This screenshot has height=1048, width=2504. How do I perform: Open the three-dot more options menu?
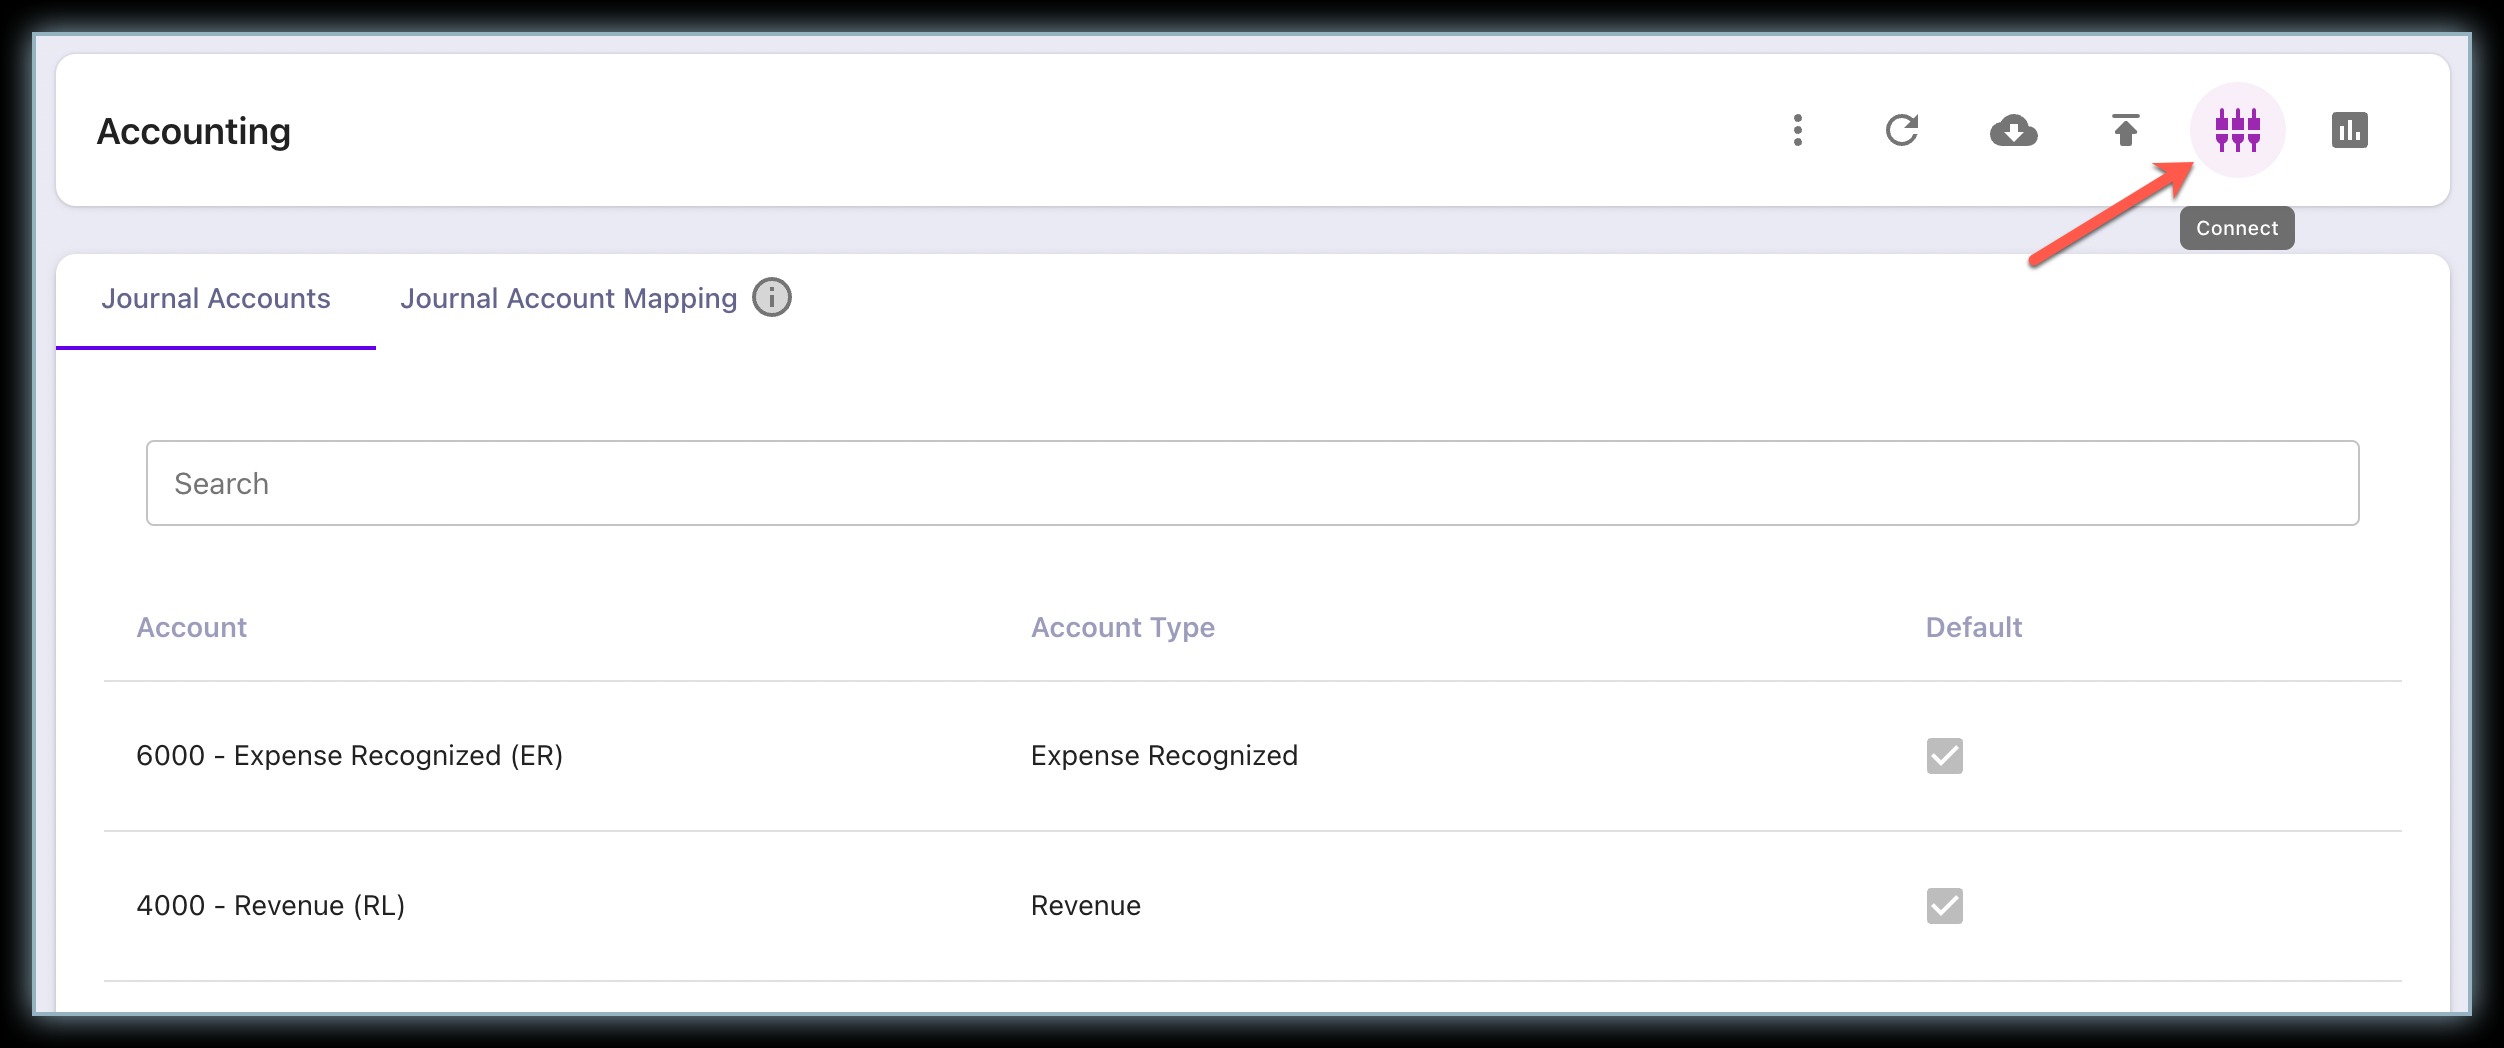(x=1798, y=130)
